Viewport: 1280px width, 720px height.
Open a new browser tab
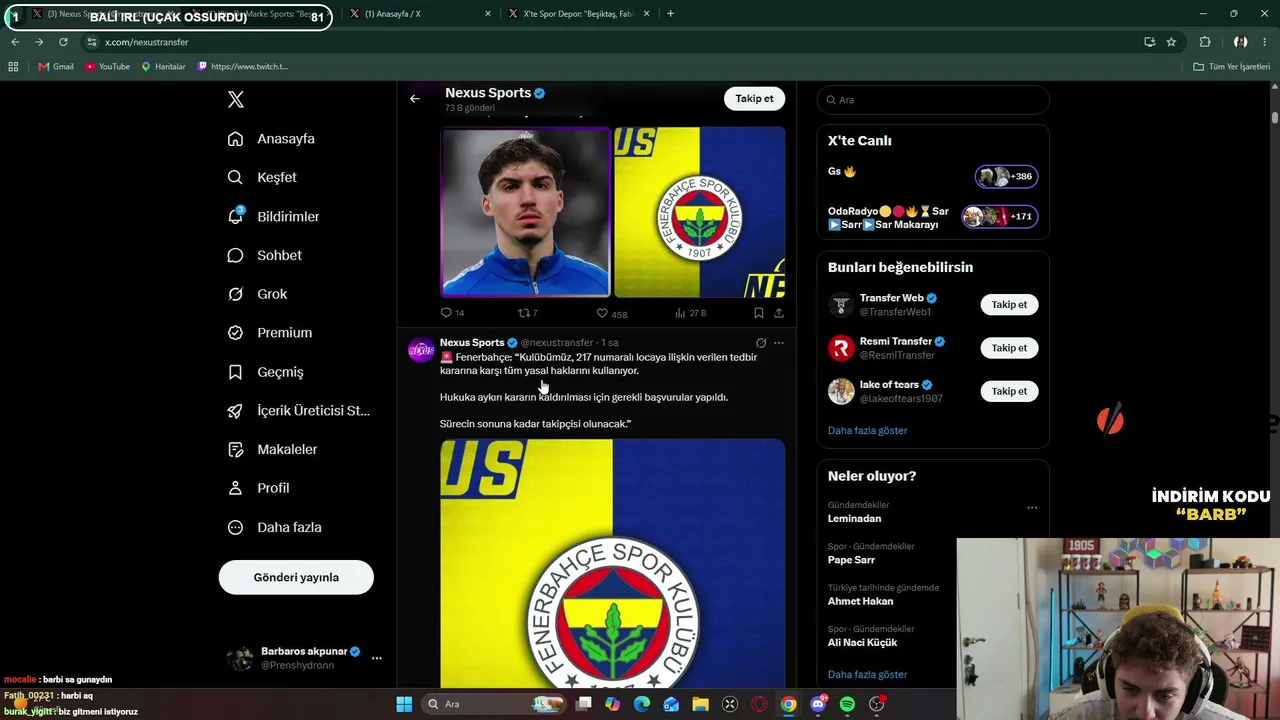670,14
